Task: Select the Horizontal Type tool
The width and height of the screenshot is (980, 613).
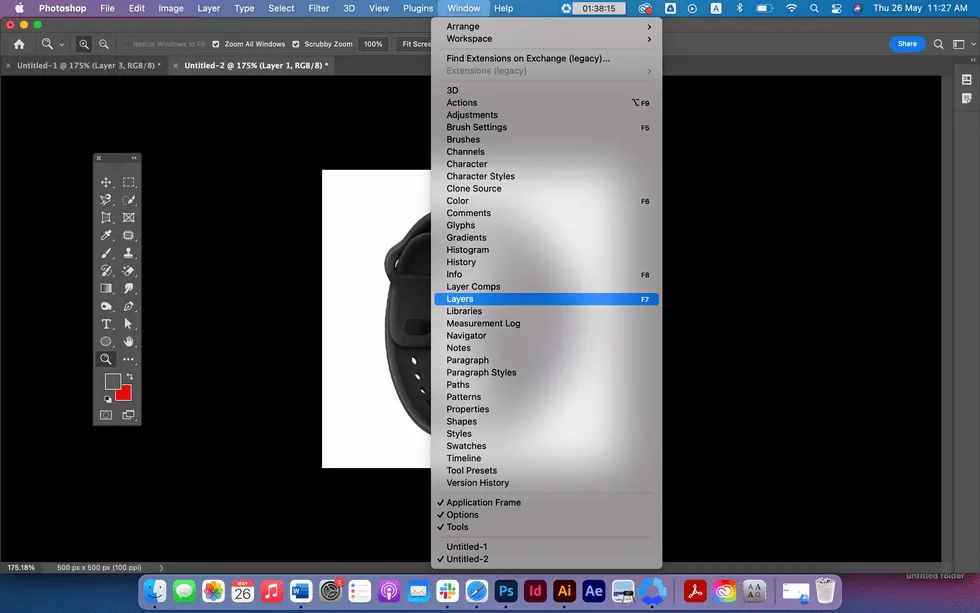Action: [x=106, y=324]
